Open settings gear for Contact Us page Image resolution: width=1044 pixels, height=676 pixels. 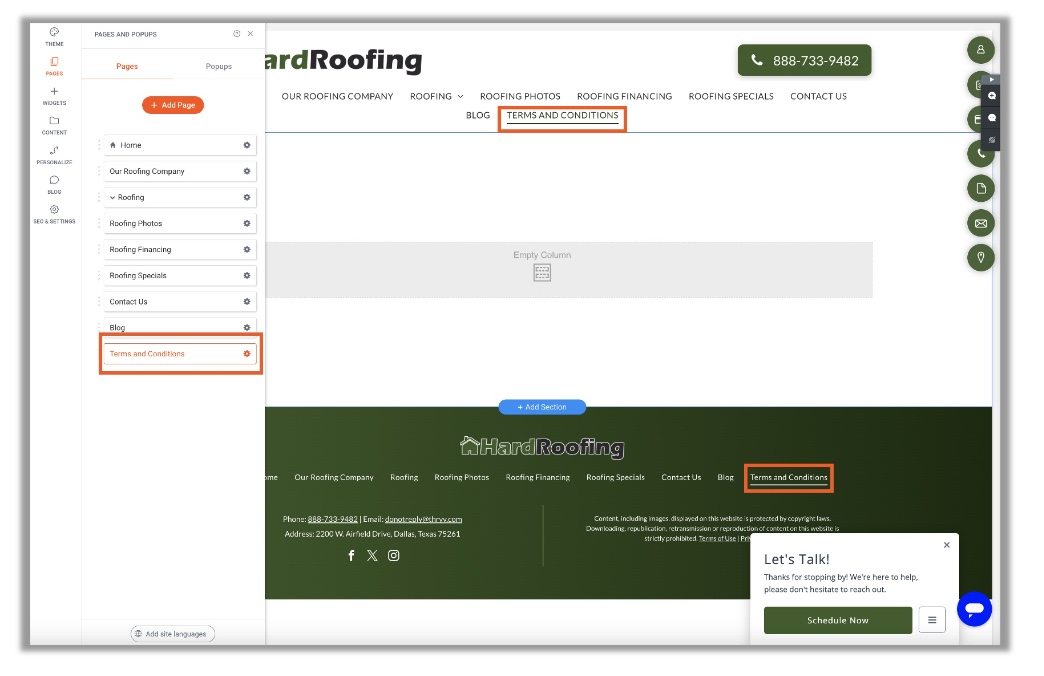246,301
